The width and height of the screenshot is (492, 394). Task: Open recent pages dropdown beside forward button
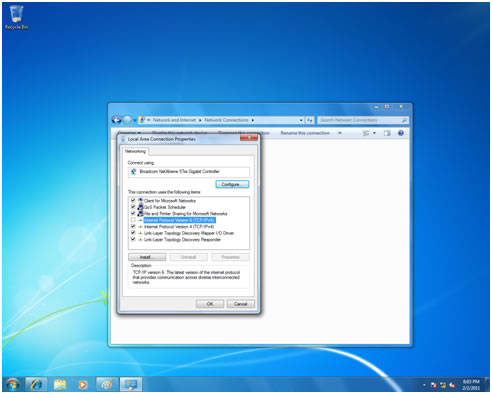point(135,120)
